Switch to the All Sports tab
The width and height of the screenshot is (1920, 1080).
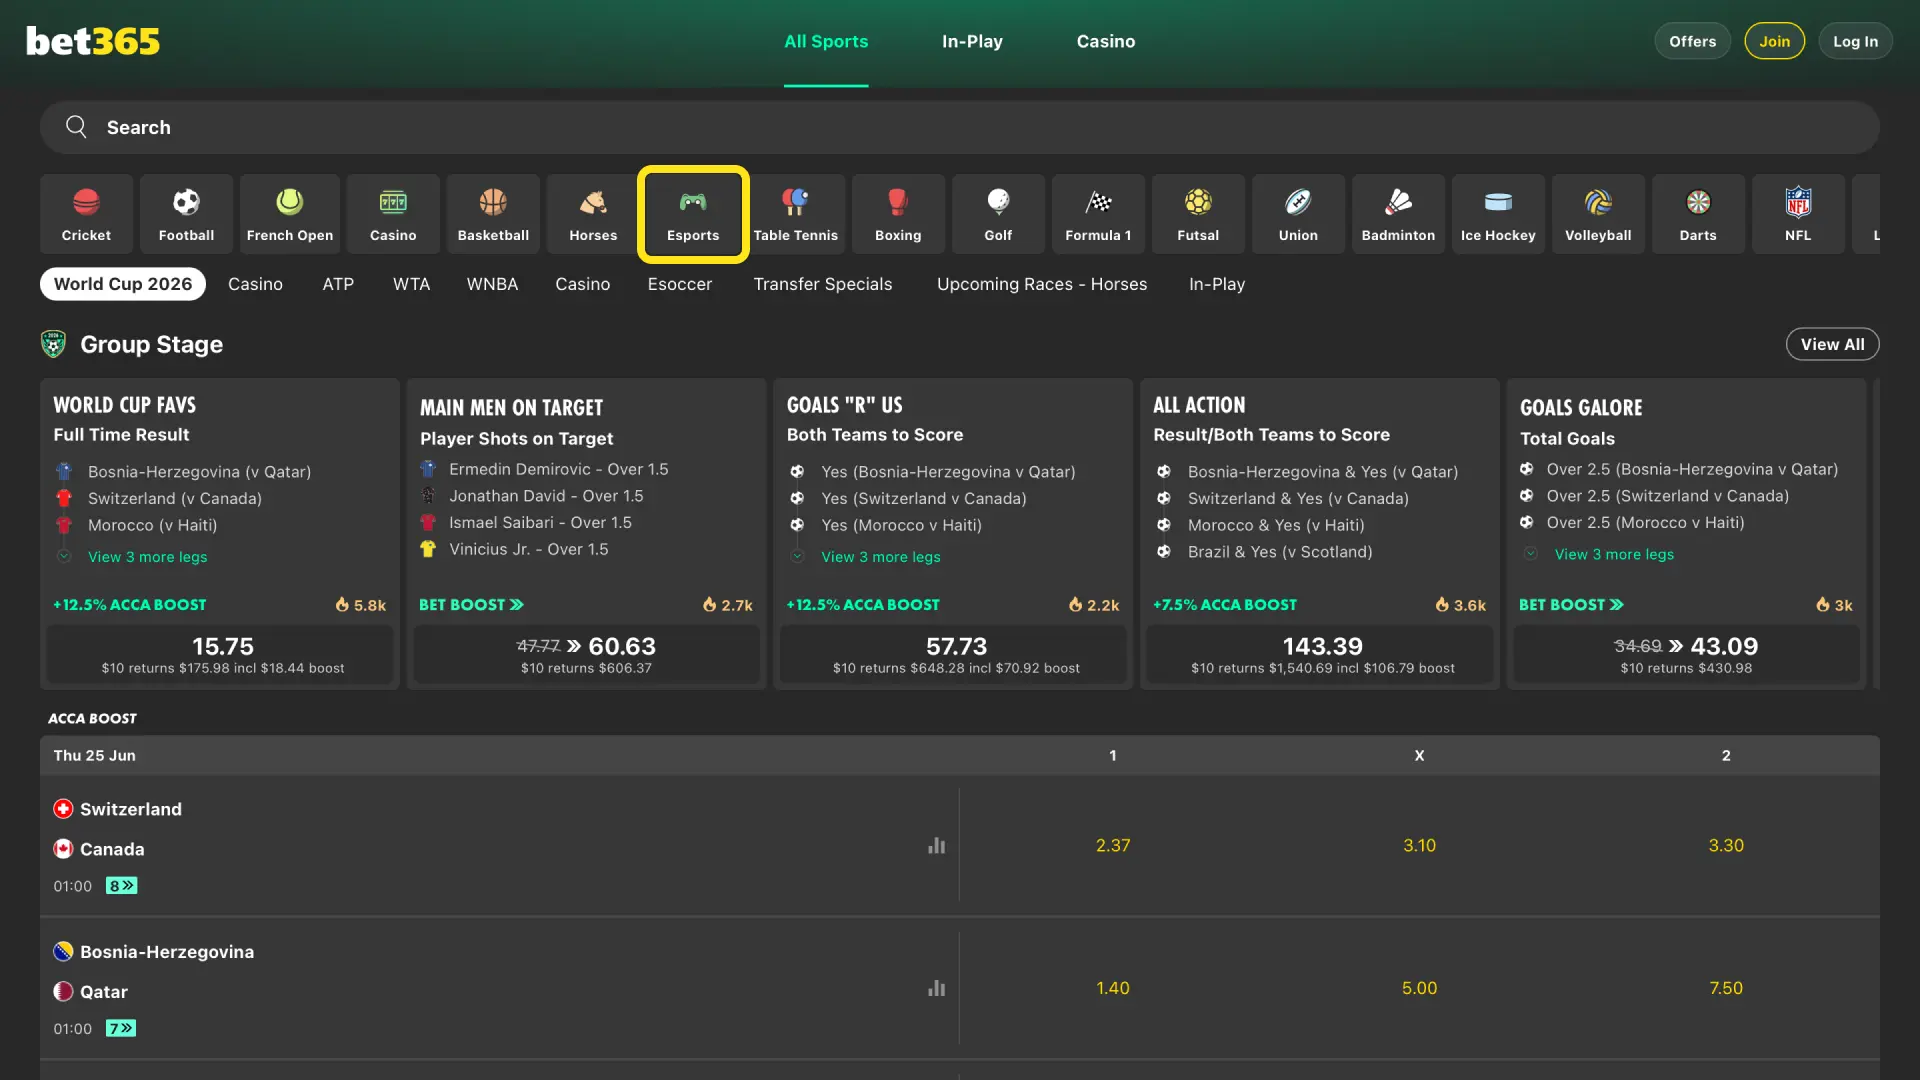pyautogui.click(x=826, y=41)
